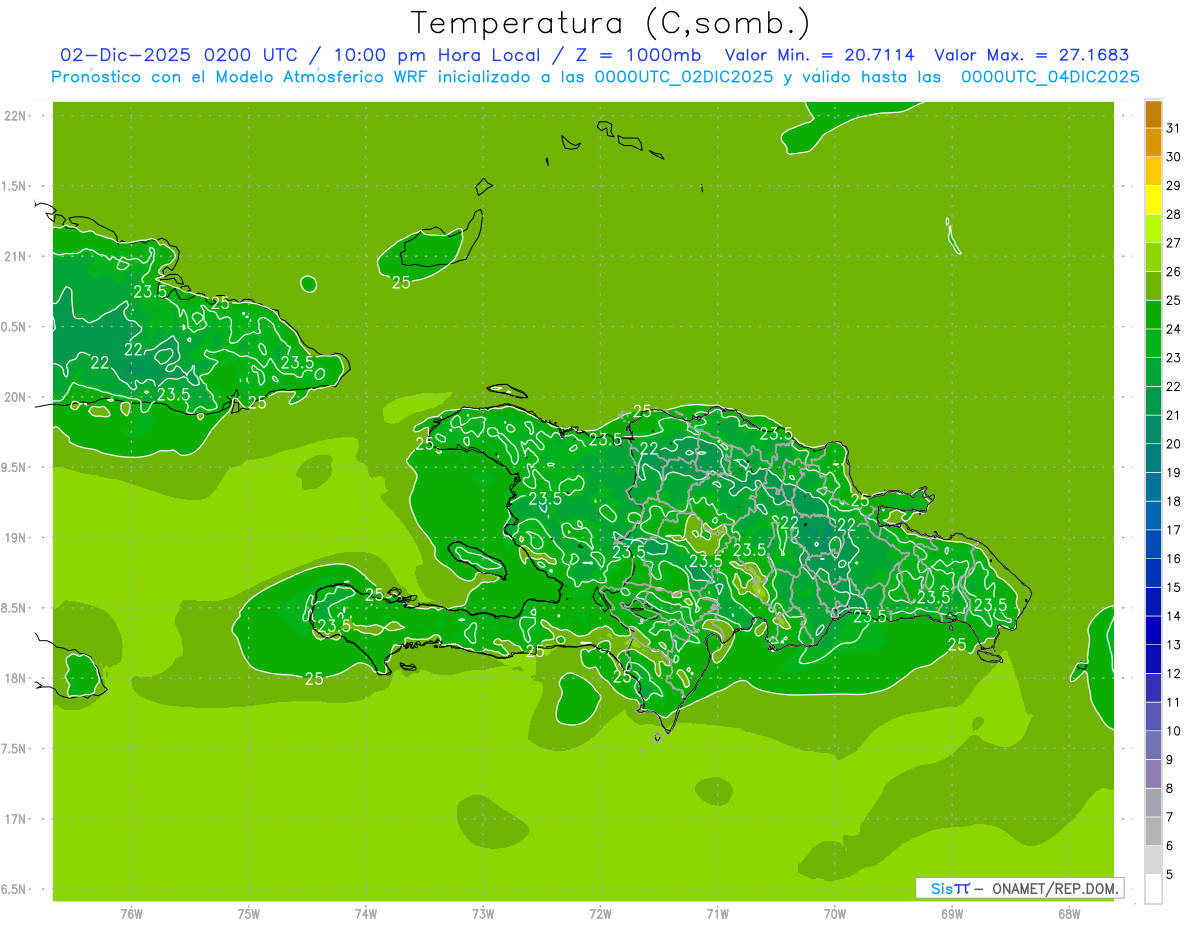
Task: Click the 'Valor Min. = 20.7114' readout
Action: point(819,55)
